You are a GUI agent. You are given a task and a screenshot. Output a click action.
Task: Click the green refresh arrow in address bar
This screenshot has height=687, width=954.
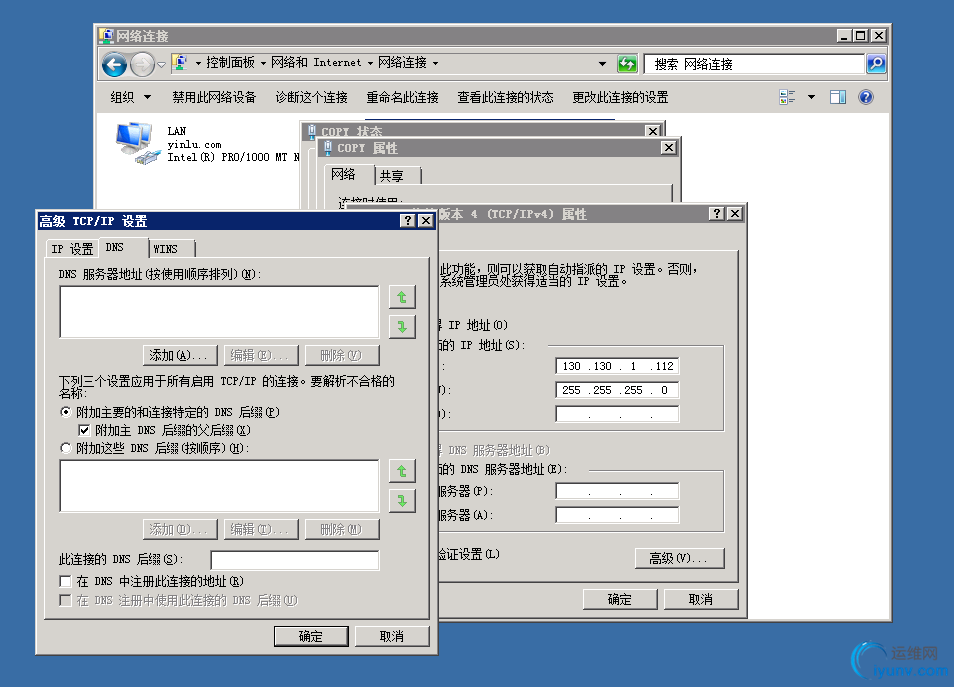click(628, 63)
